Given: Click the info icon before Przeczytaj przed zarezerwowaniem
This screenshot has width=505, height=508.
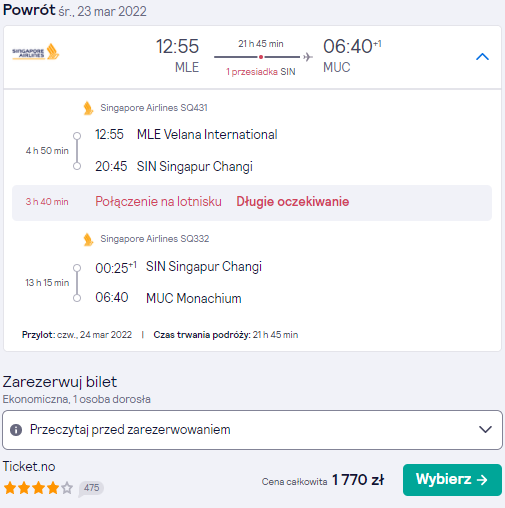Looking at the screenshot, I should pos(16,430).
